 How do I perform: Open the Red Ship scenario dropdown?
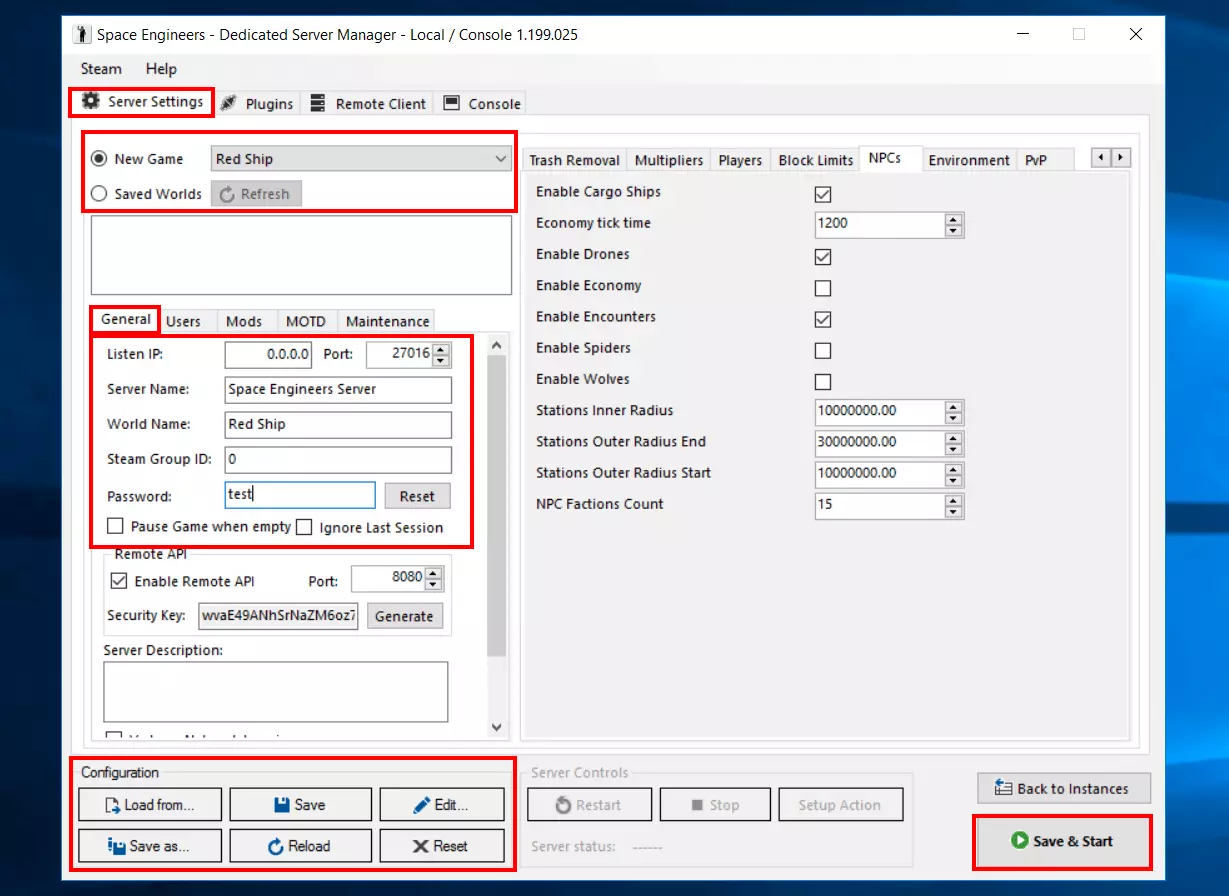[361, 159]
